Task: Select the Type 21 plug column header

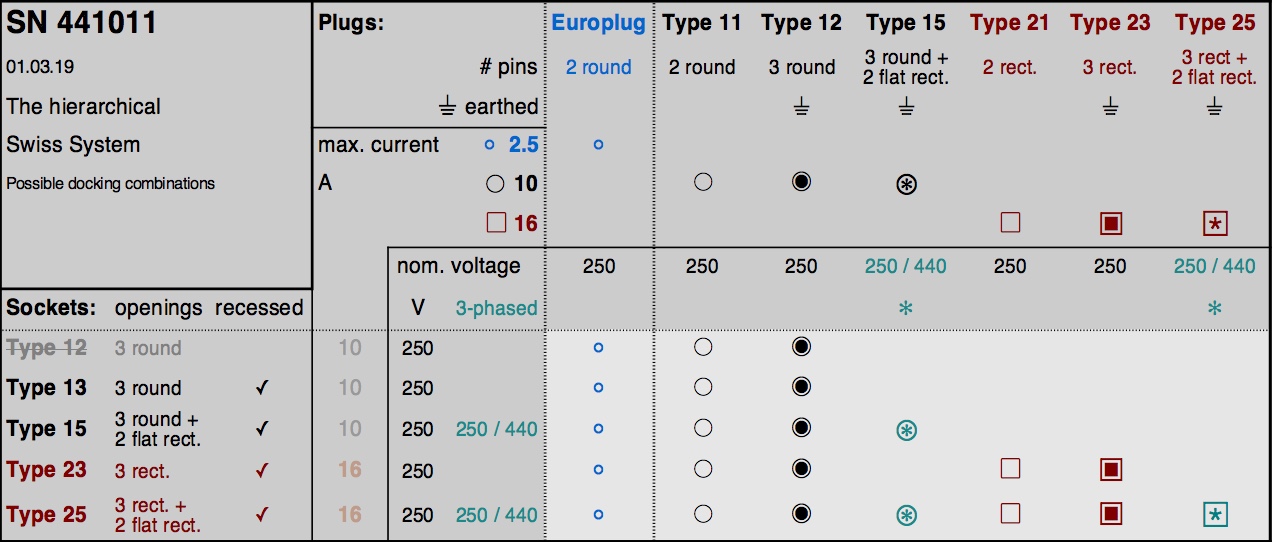Action: [x=1010, y=23]
